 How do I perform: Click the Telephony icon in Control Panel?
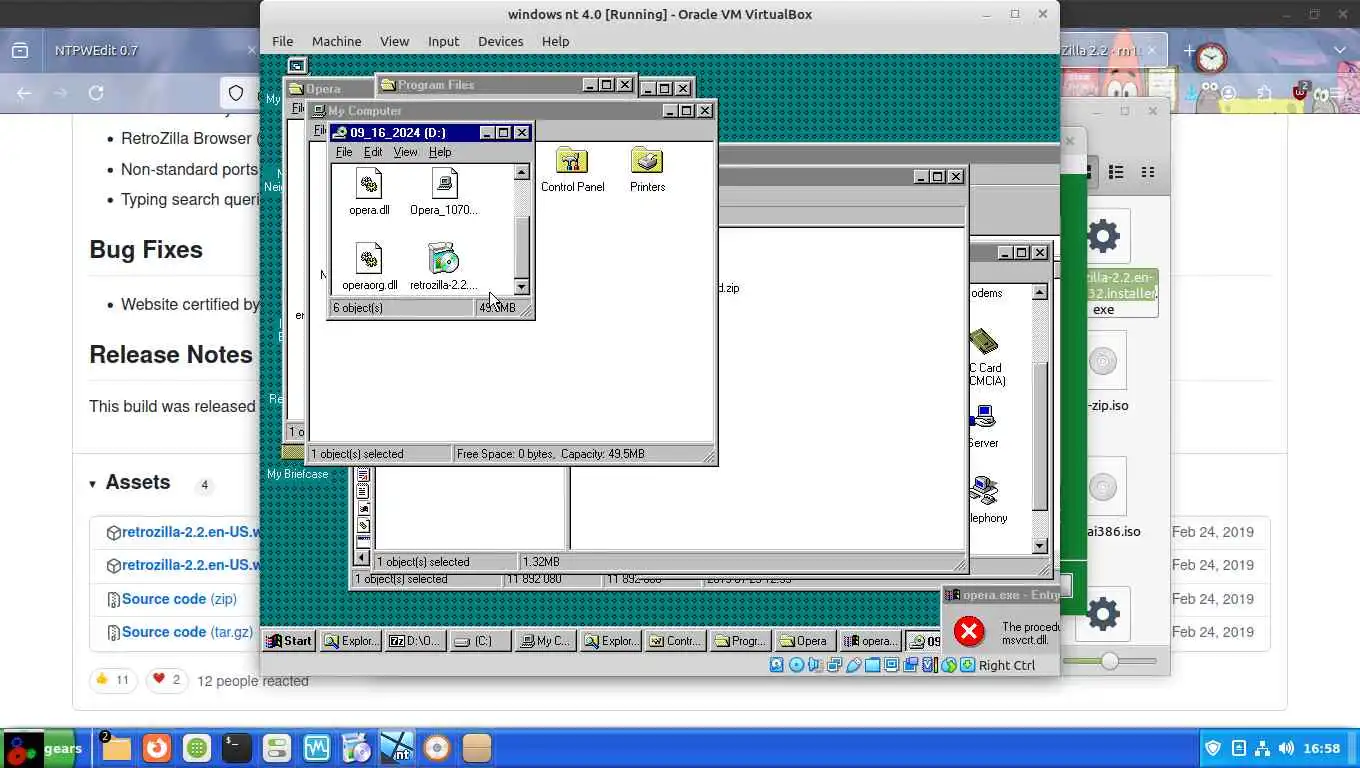pos(983,491)
